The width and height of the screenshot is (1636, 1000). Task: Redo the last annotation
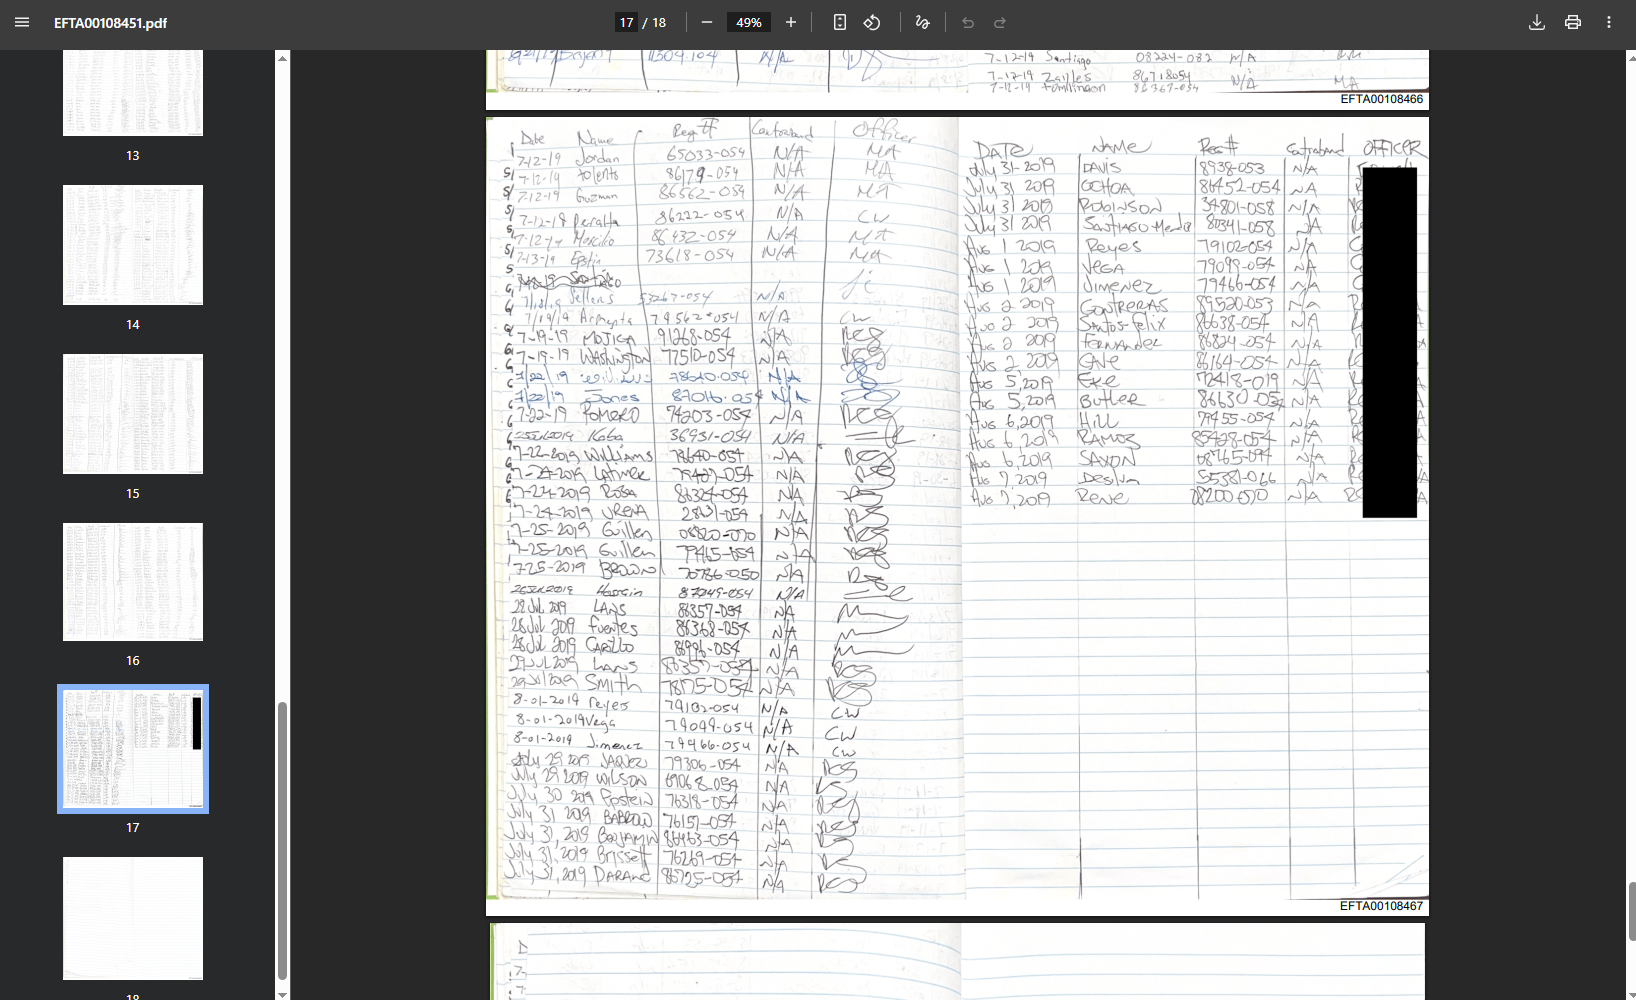click(1000, 22)
